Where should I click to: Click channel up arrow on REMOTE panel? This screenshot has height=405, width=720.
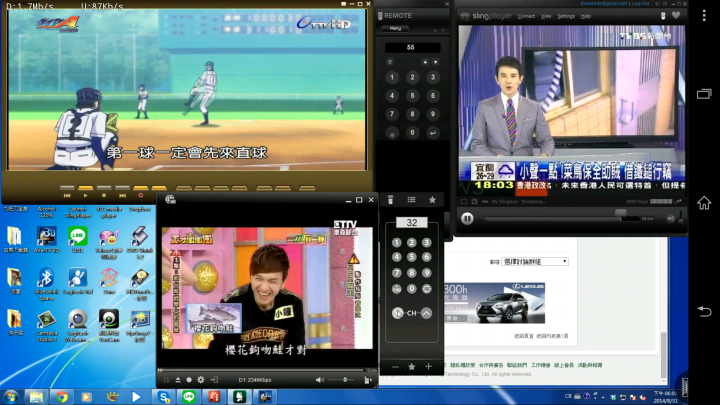pyautogui.click(x=425, y=62)
